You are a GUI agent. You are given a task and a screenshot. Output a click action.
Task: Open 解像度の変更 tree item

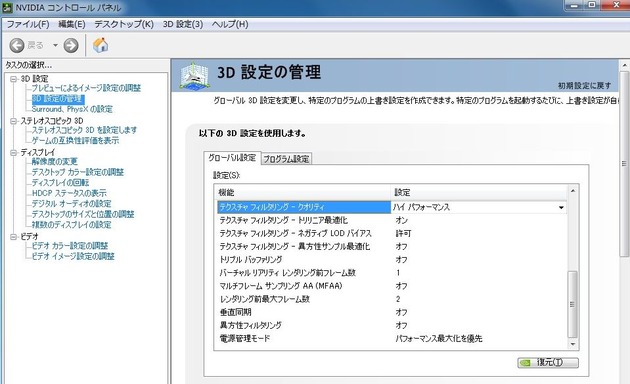tap(54, 161)
